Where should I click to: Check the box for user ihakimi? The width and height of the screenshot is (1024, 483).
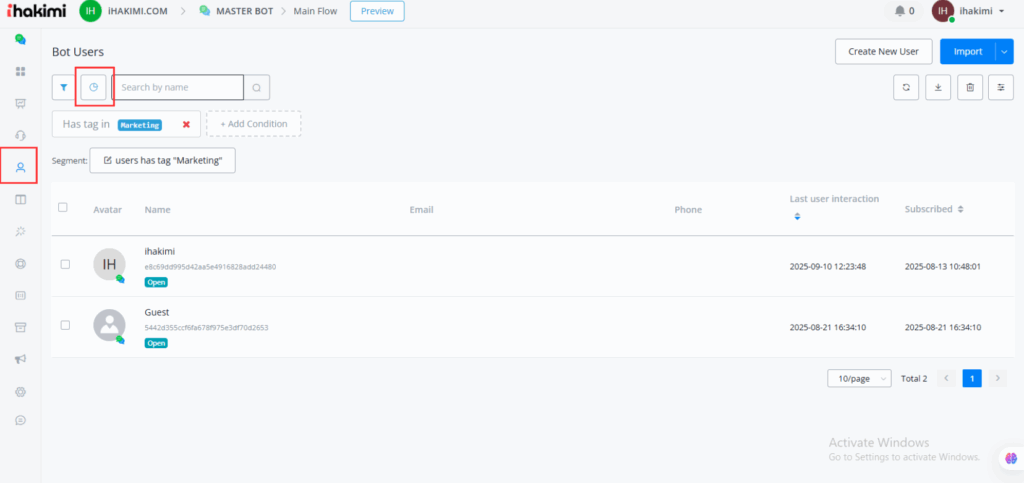point(65,264)
